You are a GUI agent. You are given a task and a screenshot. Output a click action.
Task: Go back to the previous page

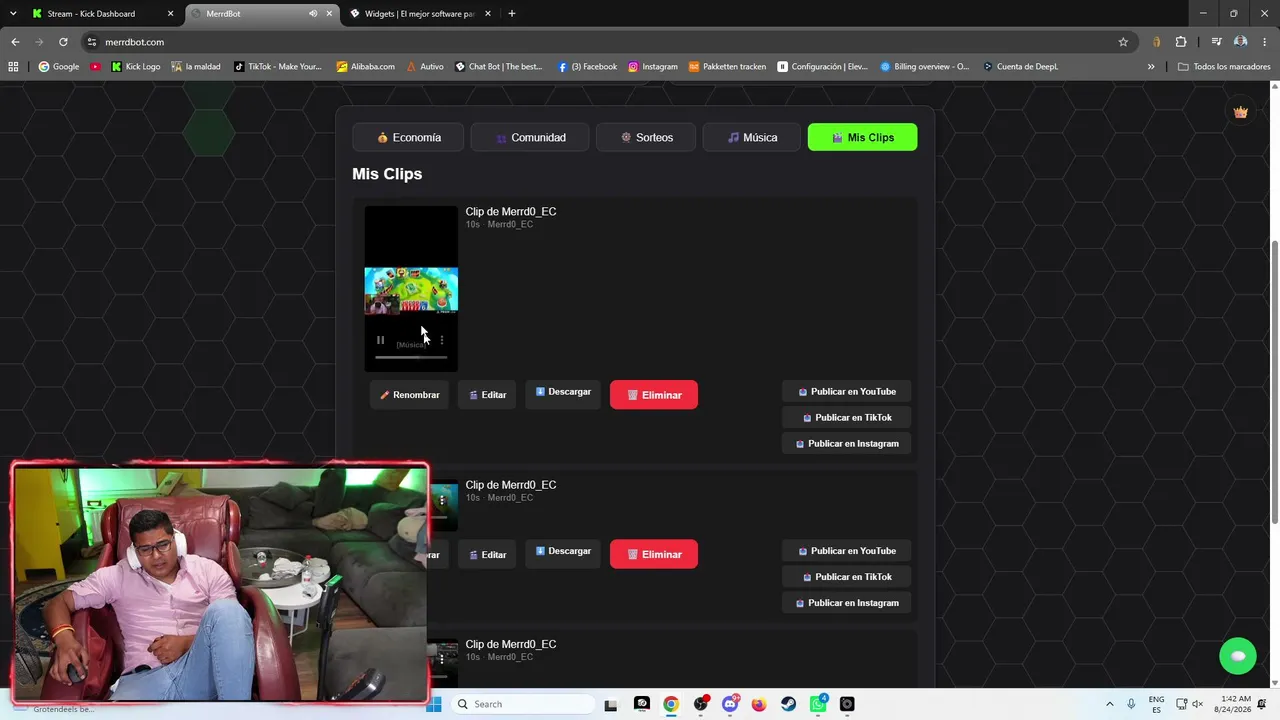point(15,42)
